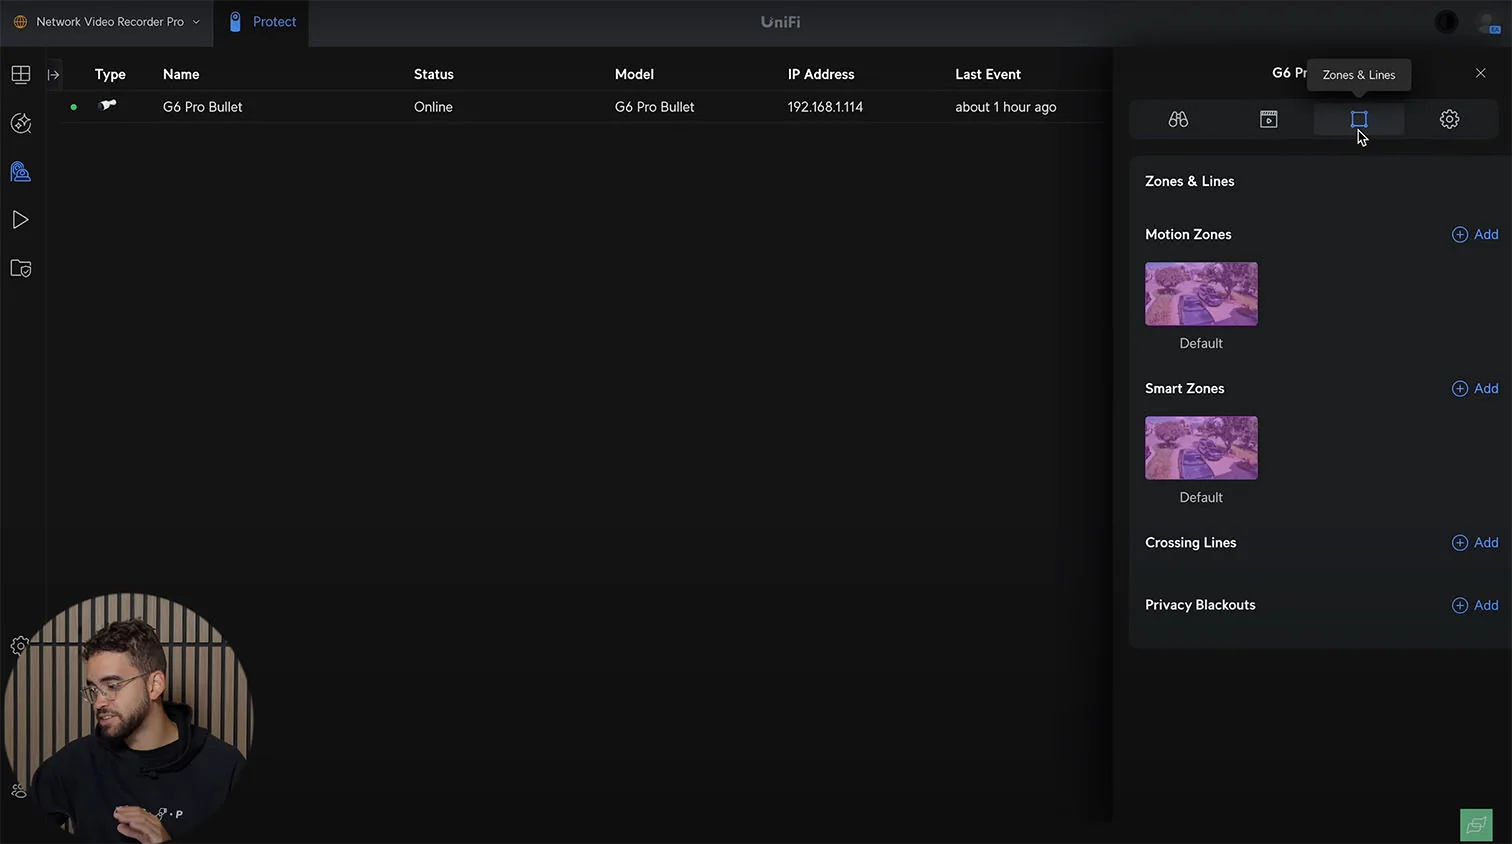Open the binoculars overview tab icon
The height and width of the screenshot is (844, 1512).
point(1178,119)
